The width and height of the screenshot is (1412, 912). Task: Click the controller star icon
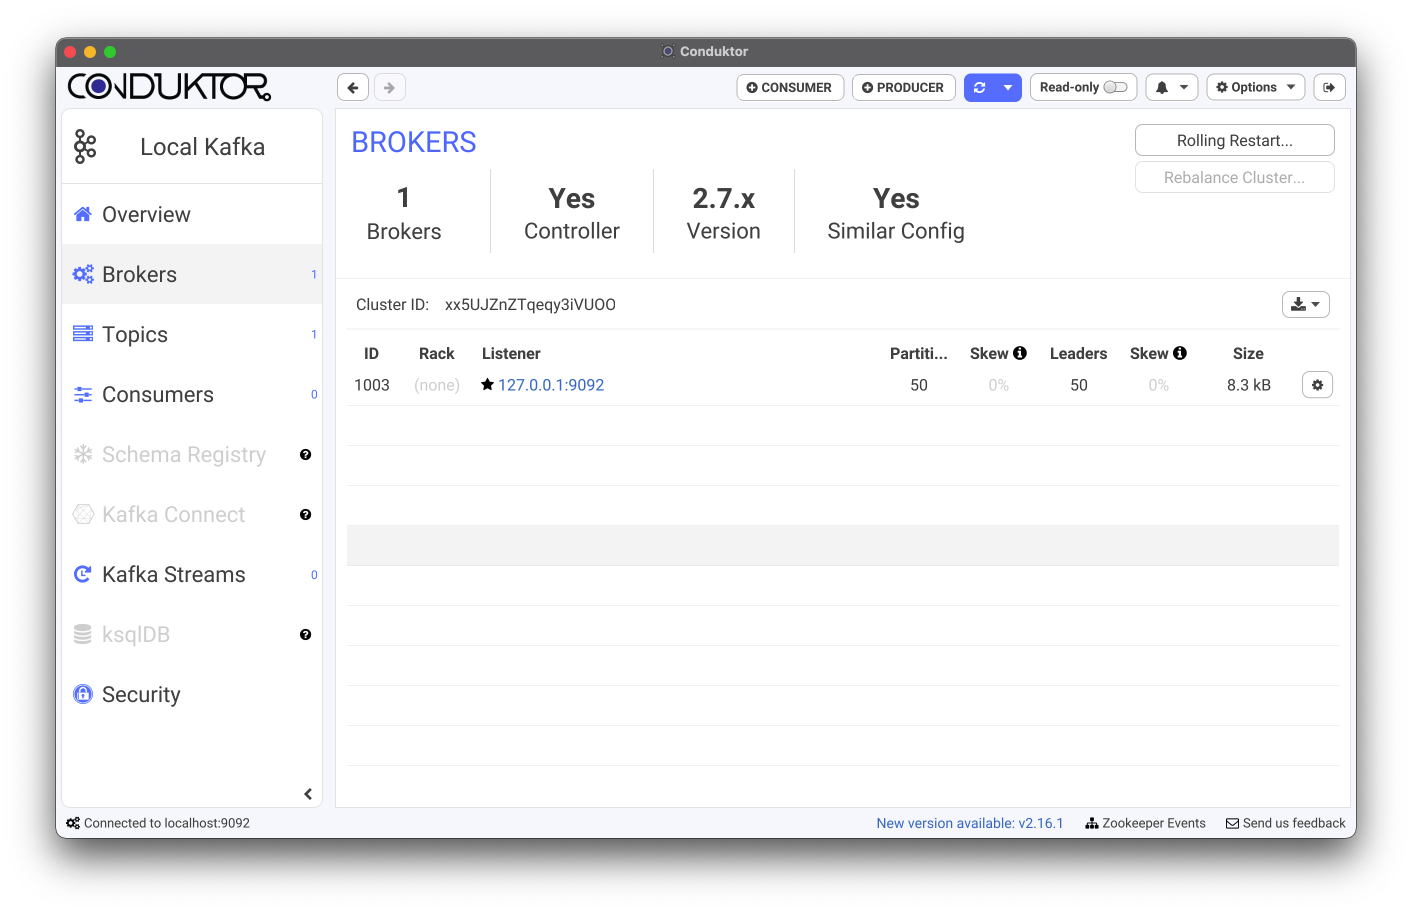pos(487,384)
